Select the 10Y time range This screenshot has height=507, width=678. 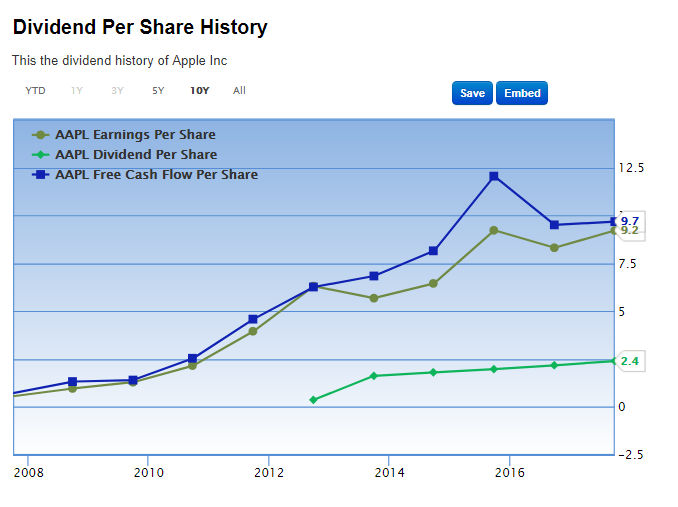click(200, 91)
